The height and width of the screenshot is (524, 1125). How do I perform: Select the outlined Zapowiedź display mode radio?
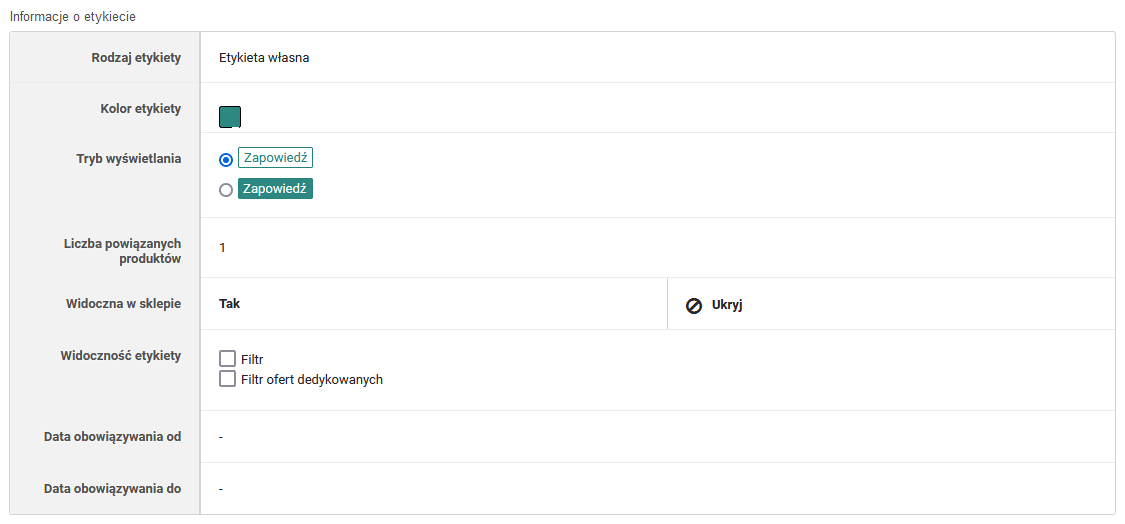point(226,159)
